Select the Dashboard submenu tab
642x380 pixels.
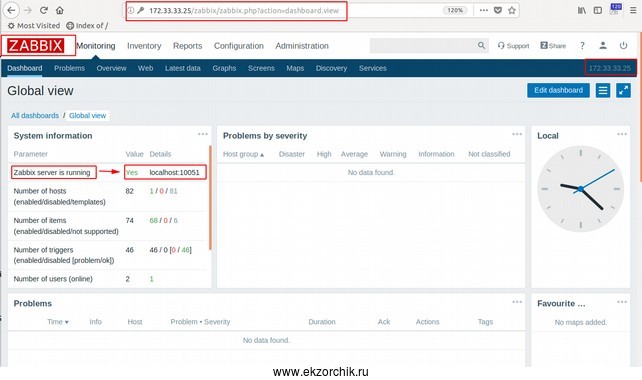coord(25,68)
